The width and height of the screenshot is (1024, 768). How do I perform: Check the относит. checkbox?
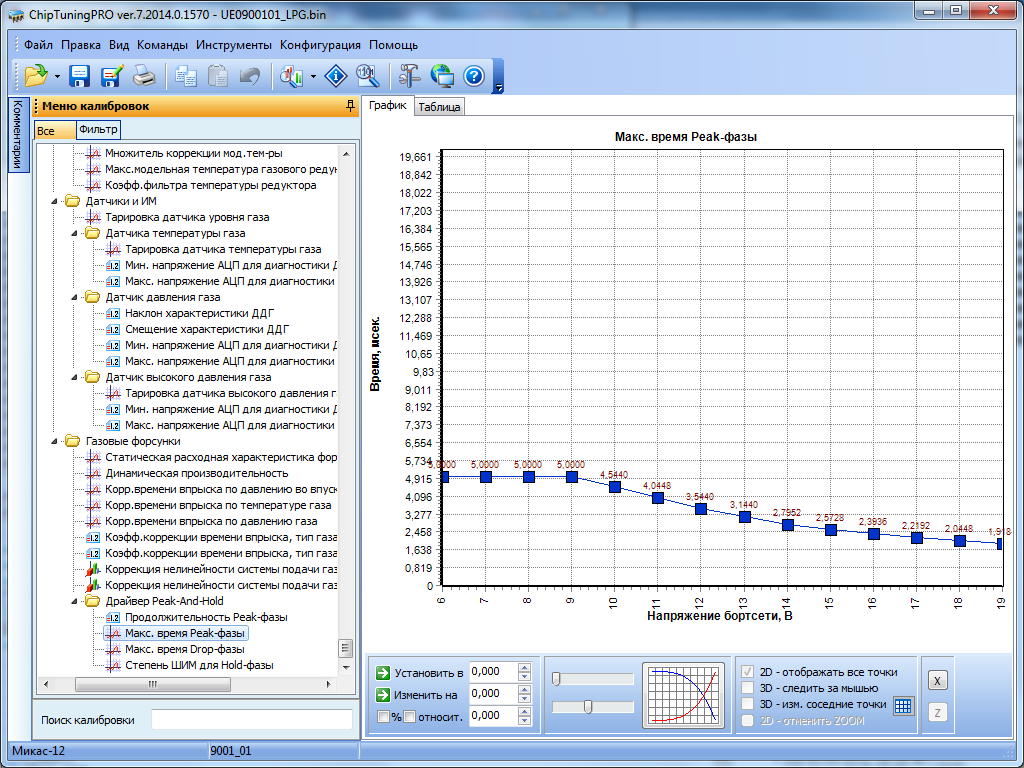409,716
